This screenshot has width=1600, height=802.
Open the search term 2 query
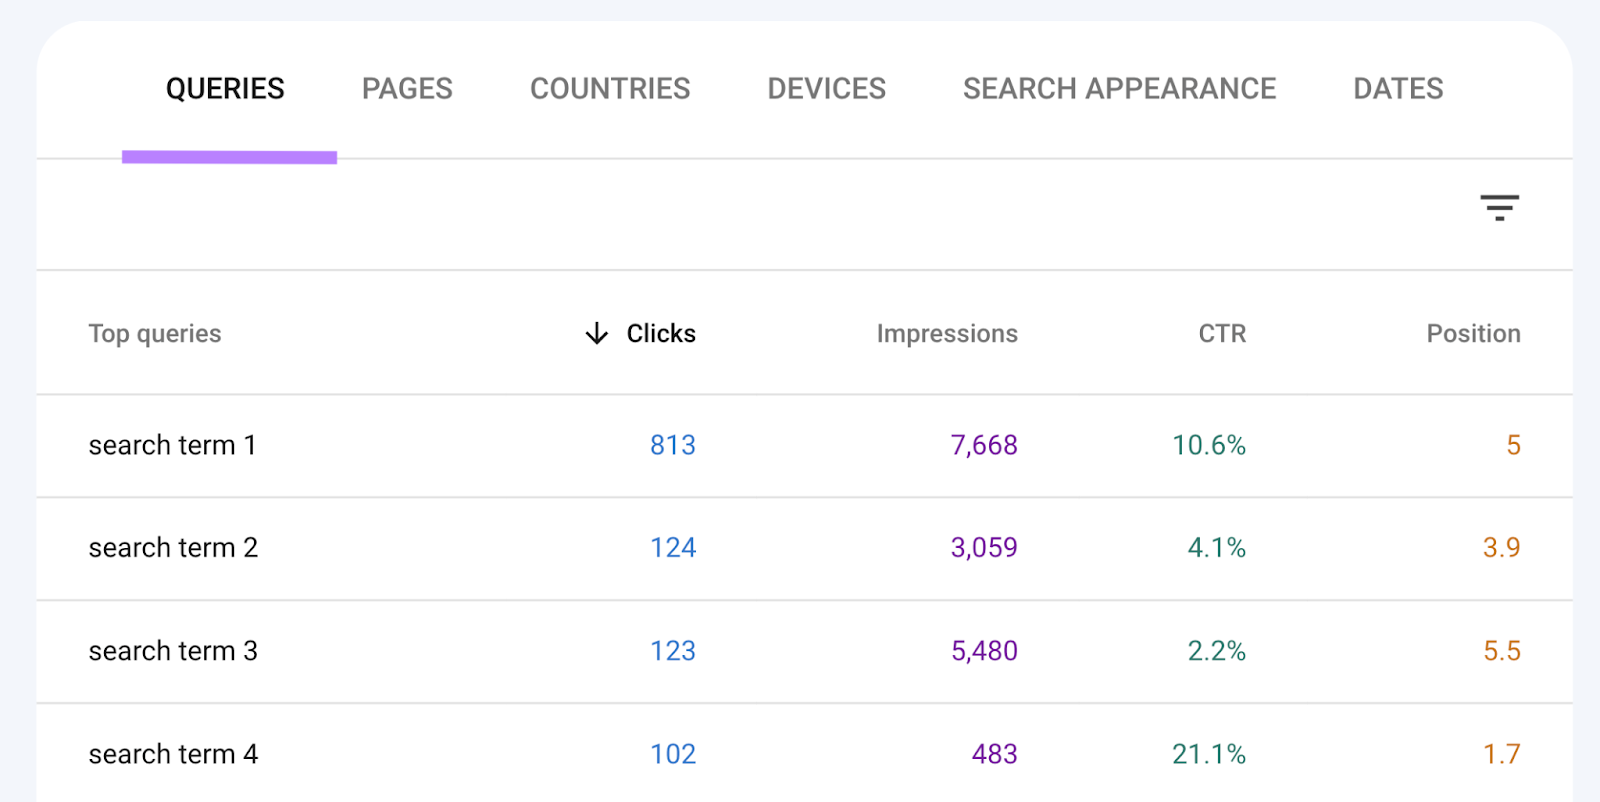click(x=173, y=548)
